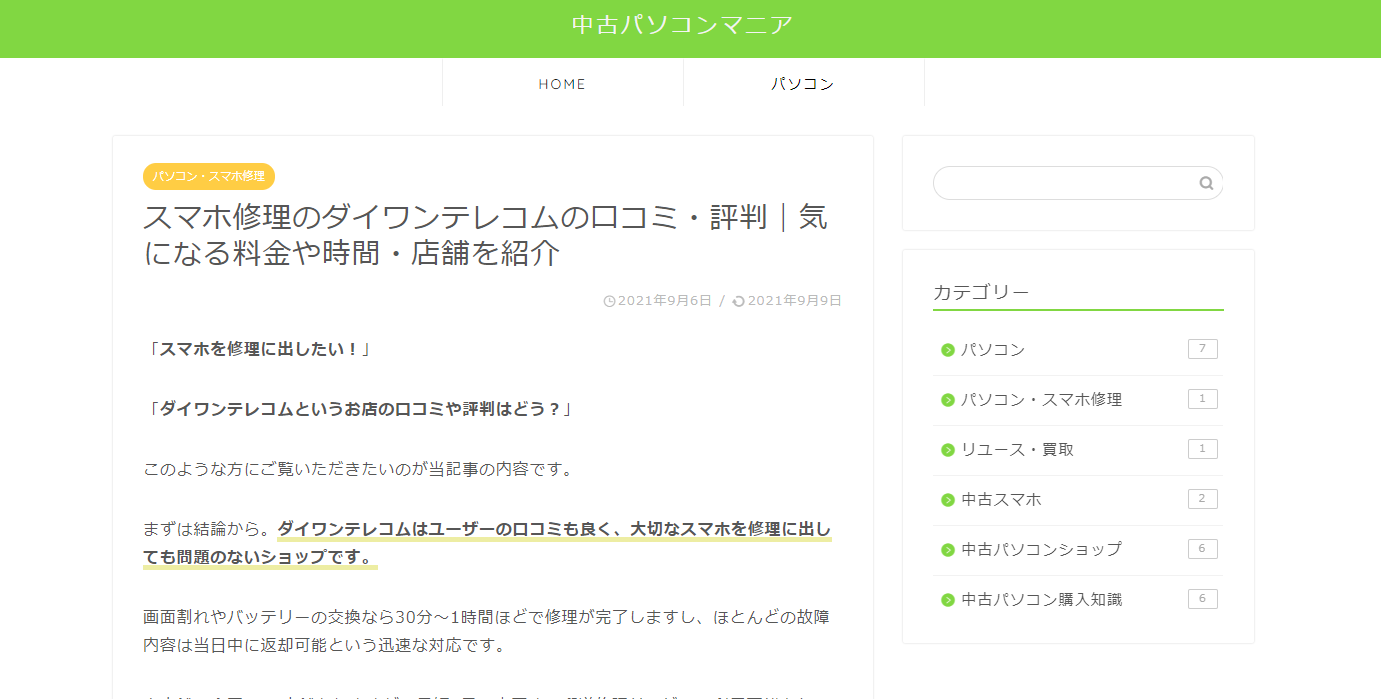Open the 中古パソコン購入知識 category
The width and height of the screenshot is (1381, 699).
click(x=1041, y=600)
